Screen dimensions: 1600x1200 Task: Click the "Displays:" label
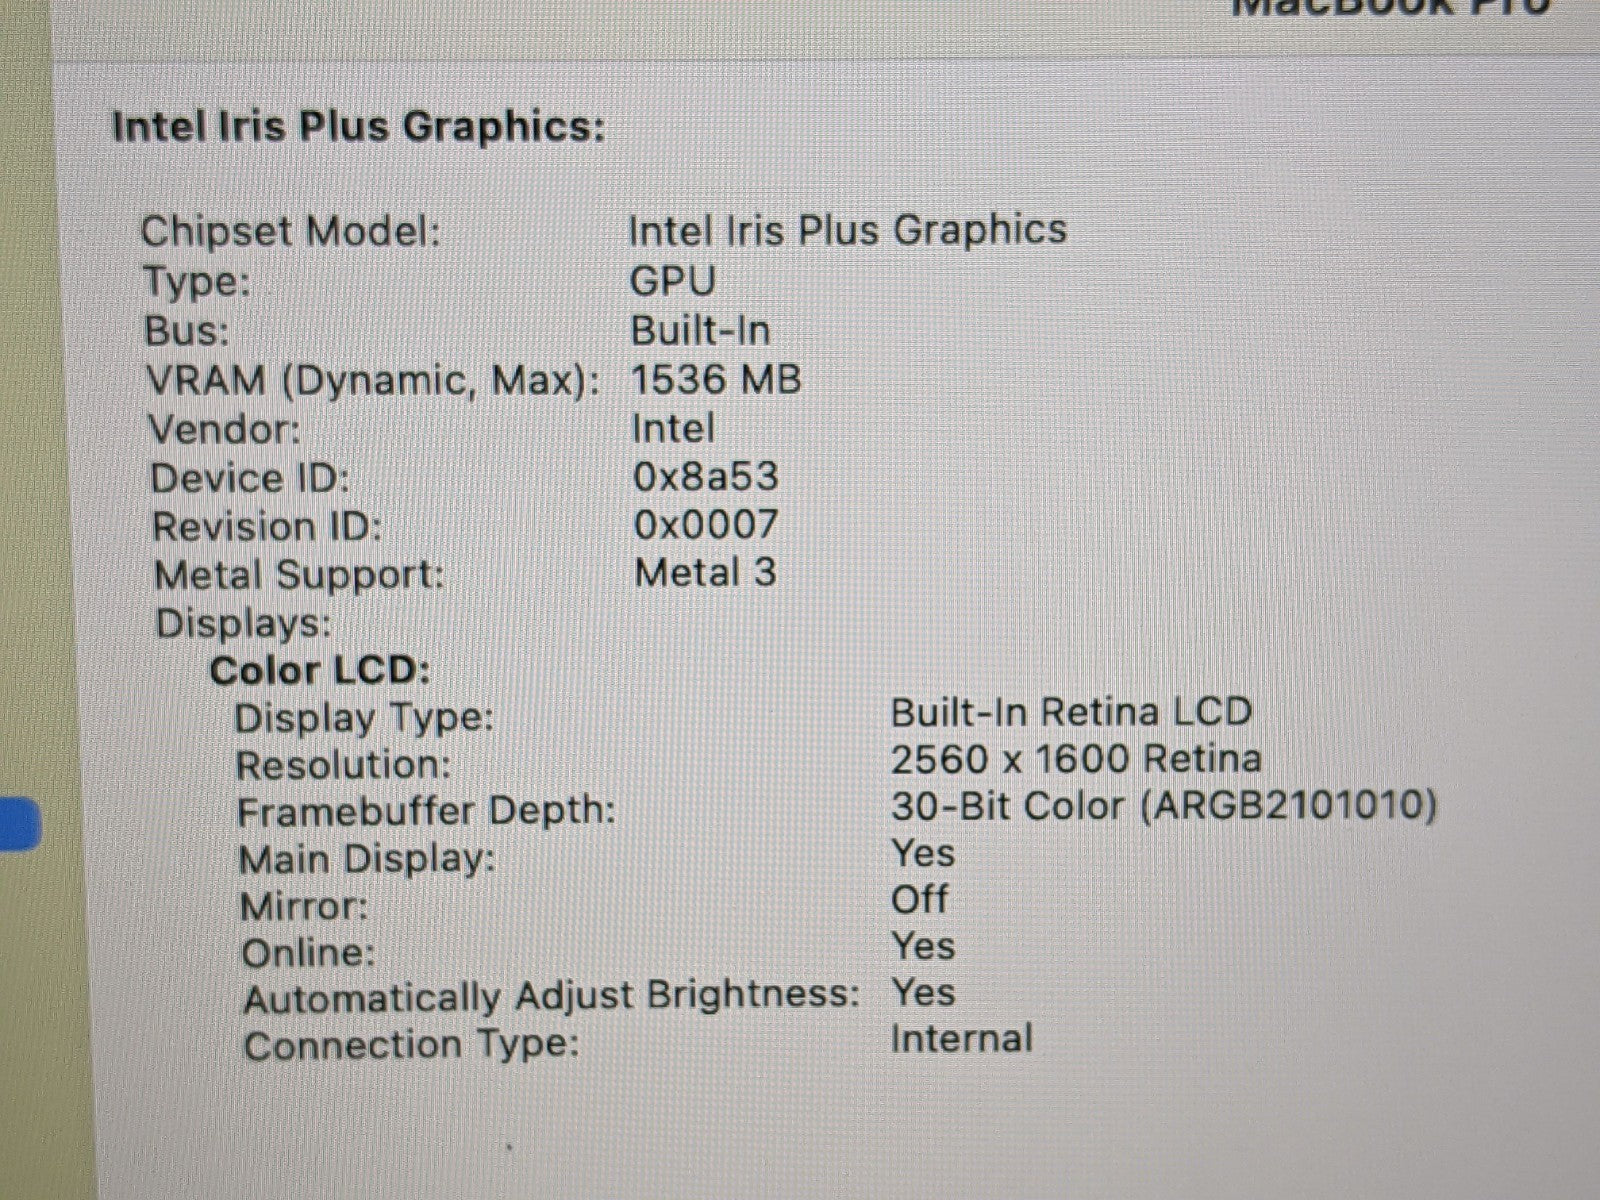pos(244,623)
